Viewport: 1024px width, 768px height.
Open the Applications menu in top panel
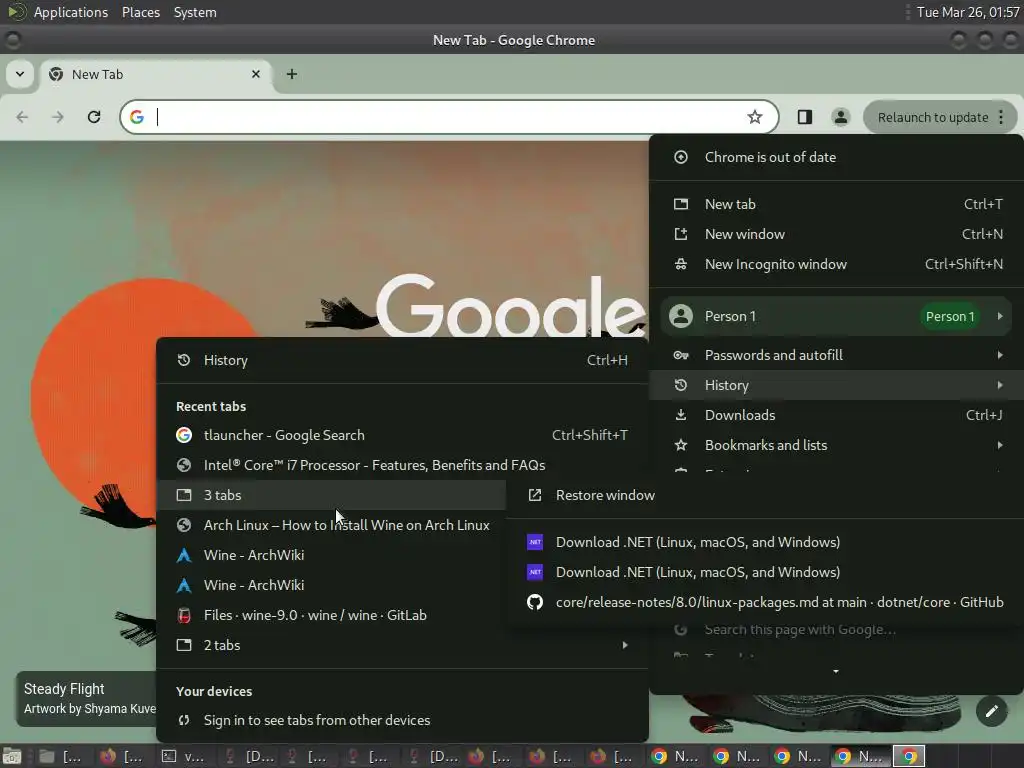71,12
